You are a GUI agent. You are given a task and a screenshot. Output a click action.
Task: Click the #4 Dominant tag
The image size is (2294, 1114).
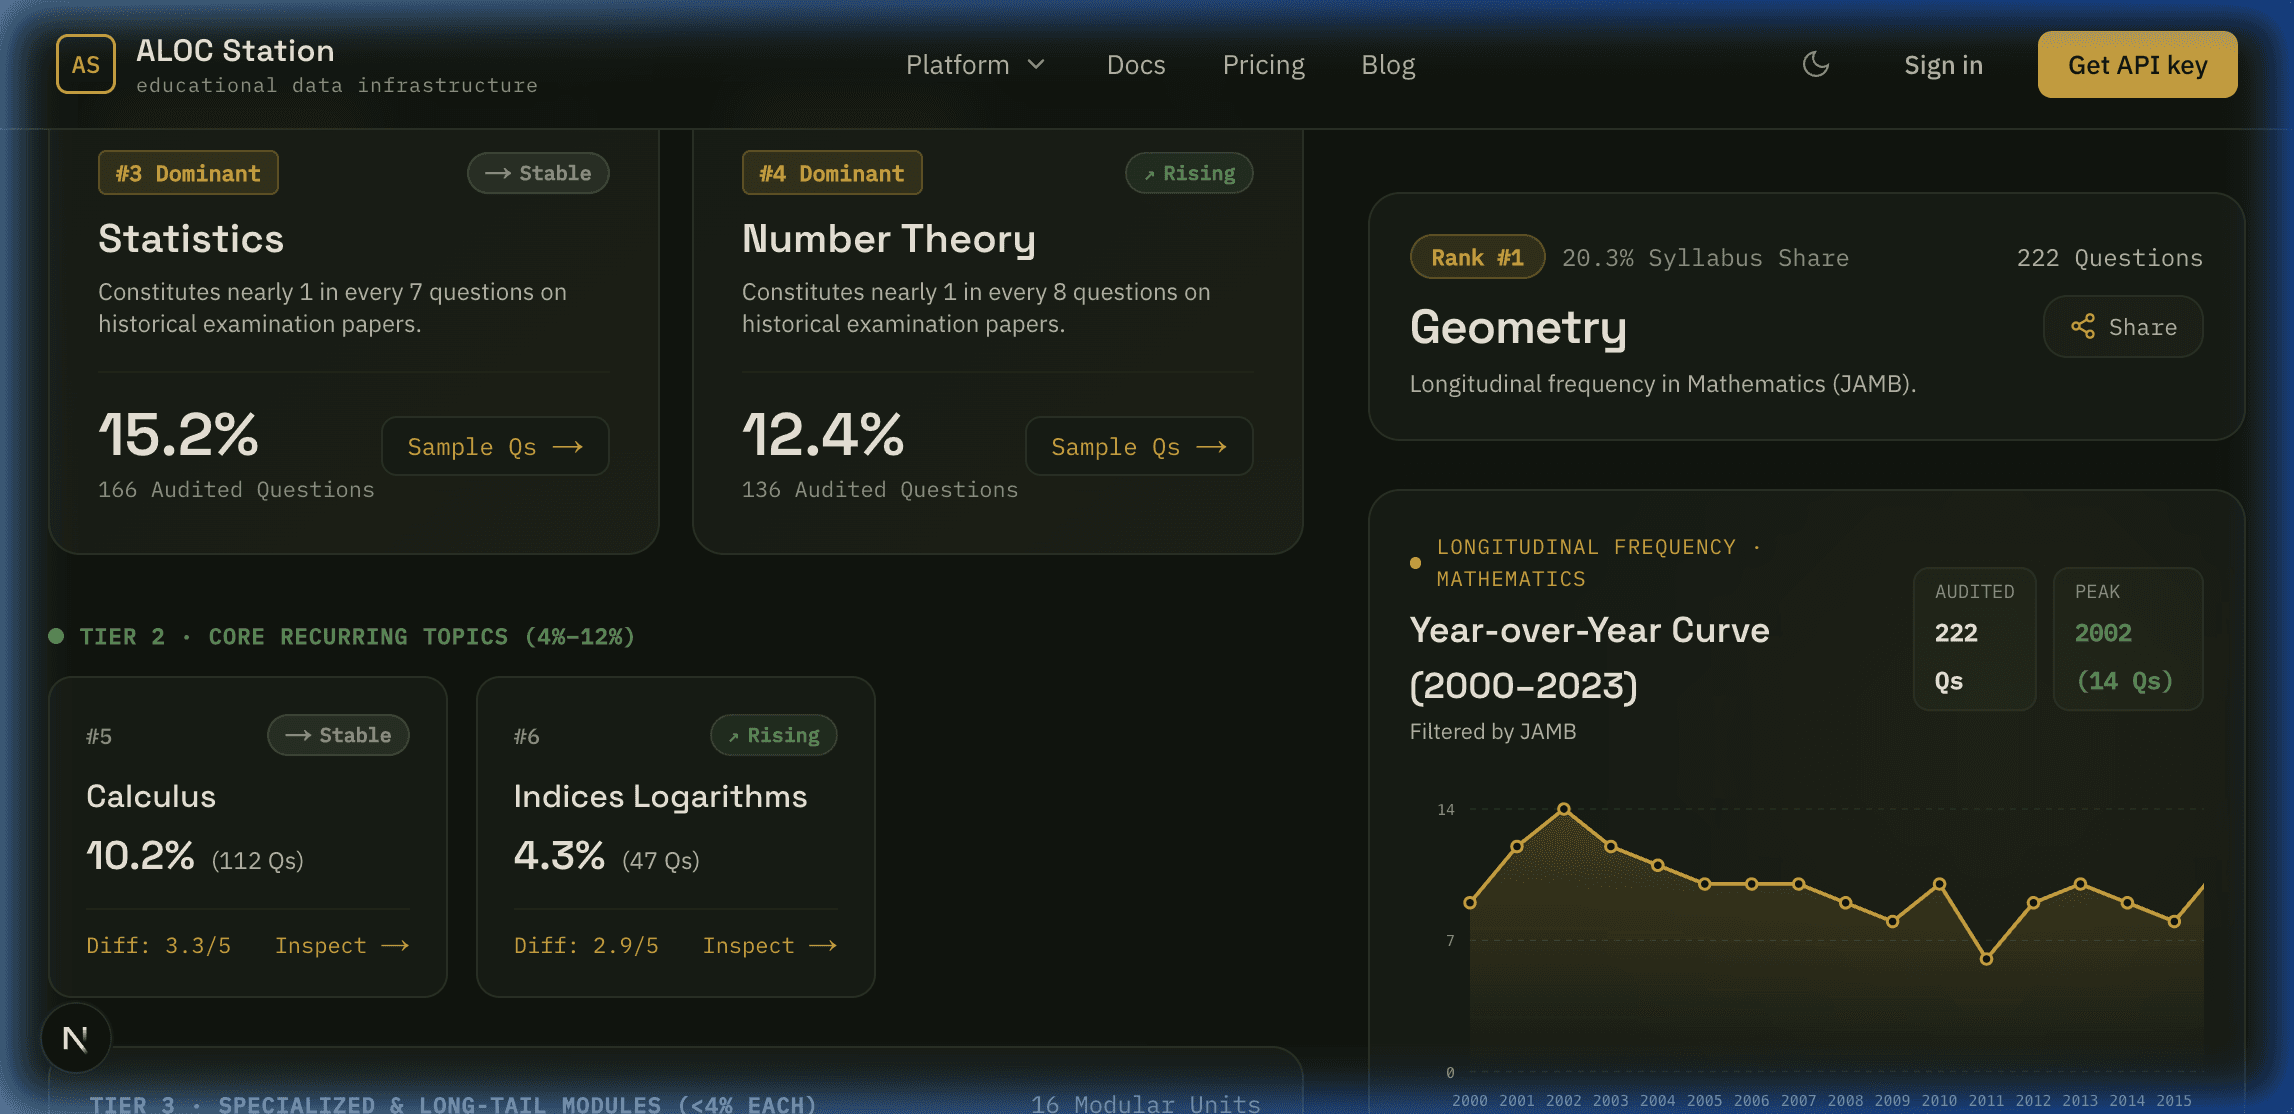(x=832, y=173)
